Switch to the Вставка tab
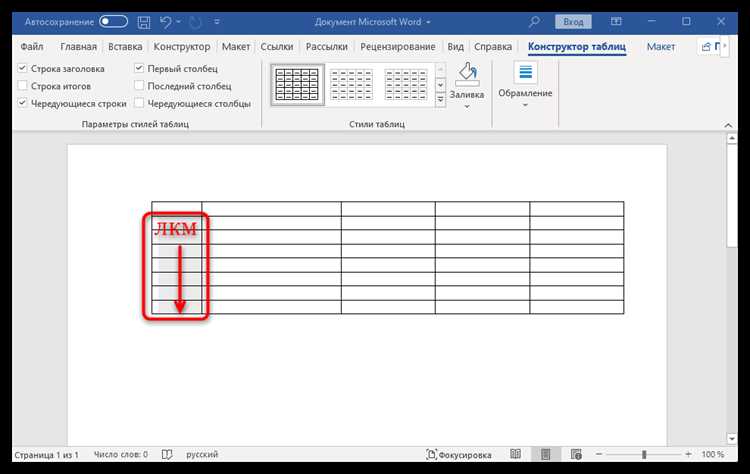 click(125, 46)
